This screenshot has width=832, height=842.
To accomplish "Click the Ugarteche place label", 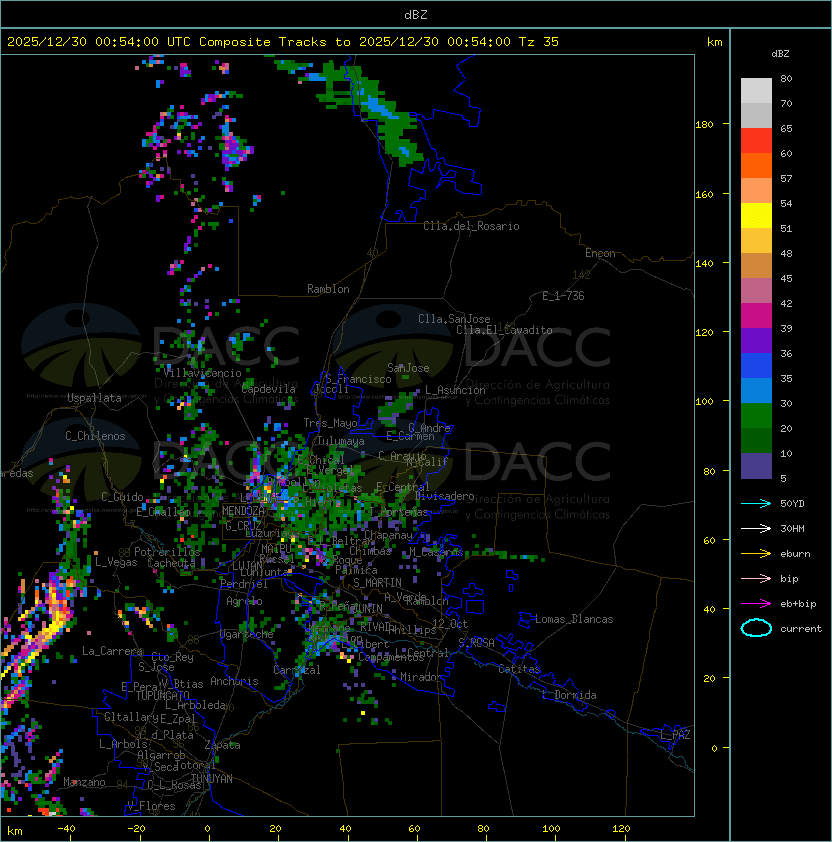I will coord(247,634).
